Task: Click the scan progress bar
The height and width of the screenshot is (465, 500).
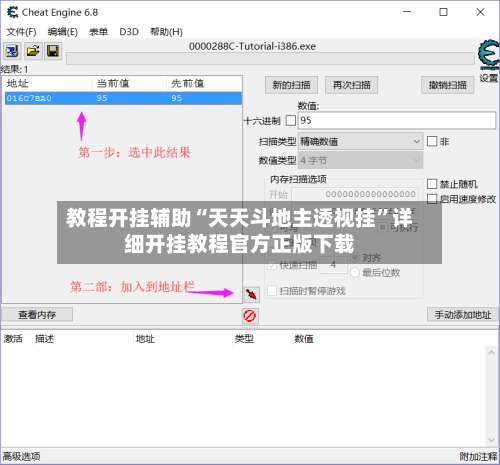Action: [x=270, y=59]
